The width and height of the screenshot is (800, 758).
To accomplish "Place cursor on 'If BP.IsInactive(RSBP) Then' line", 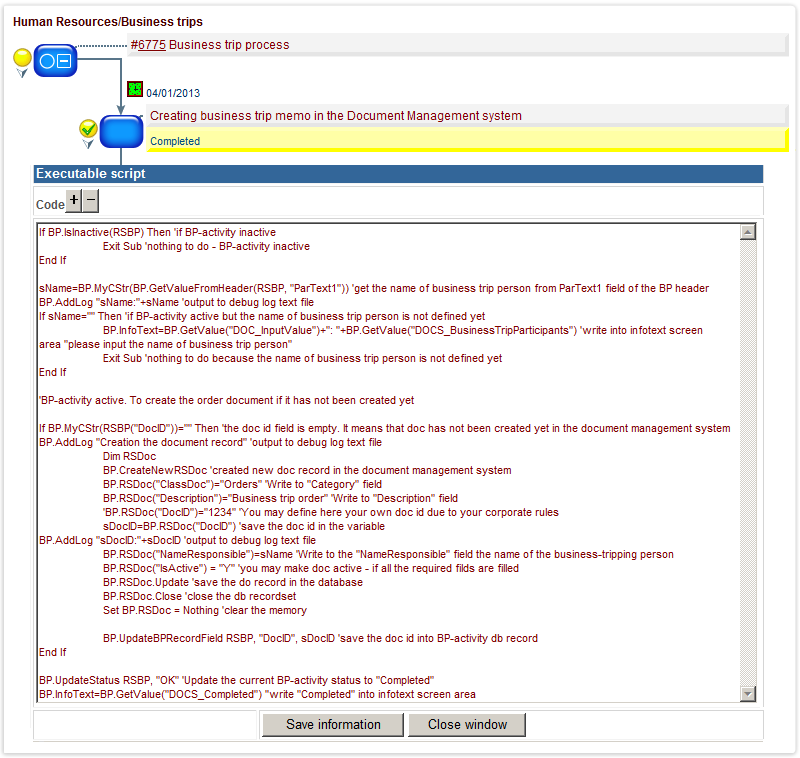I will 158,232.
